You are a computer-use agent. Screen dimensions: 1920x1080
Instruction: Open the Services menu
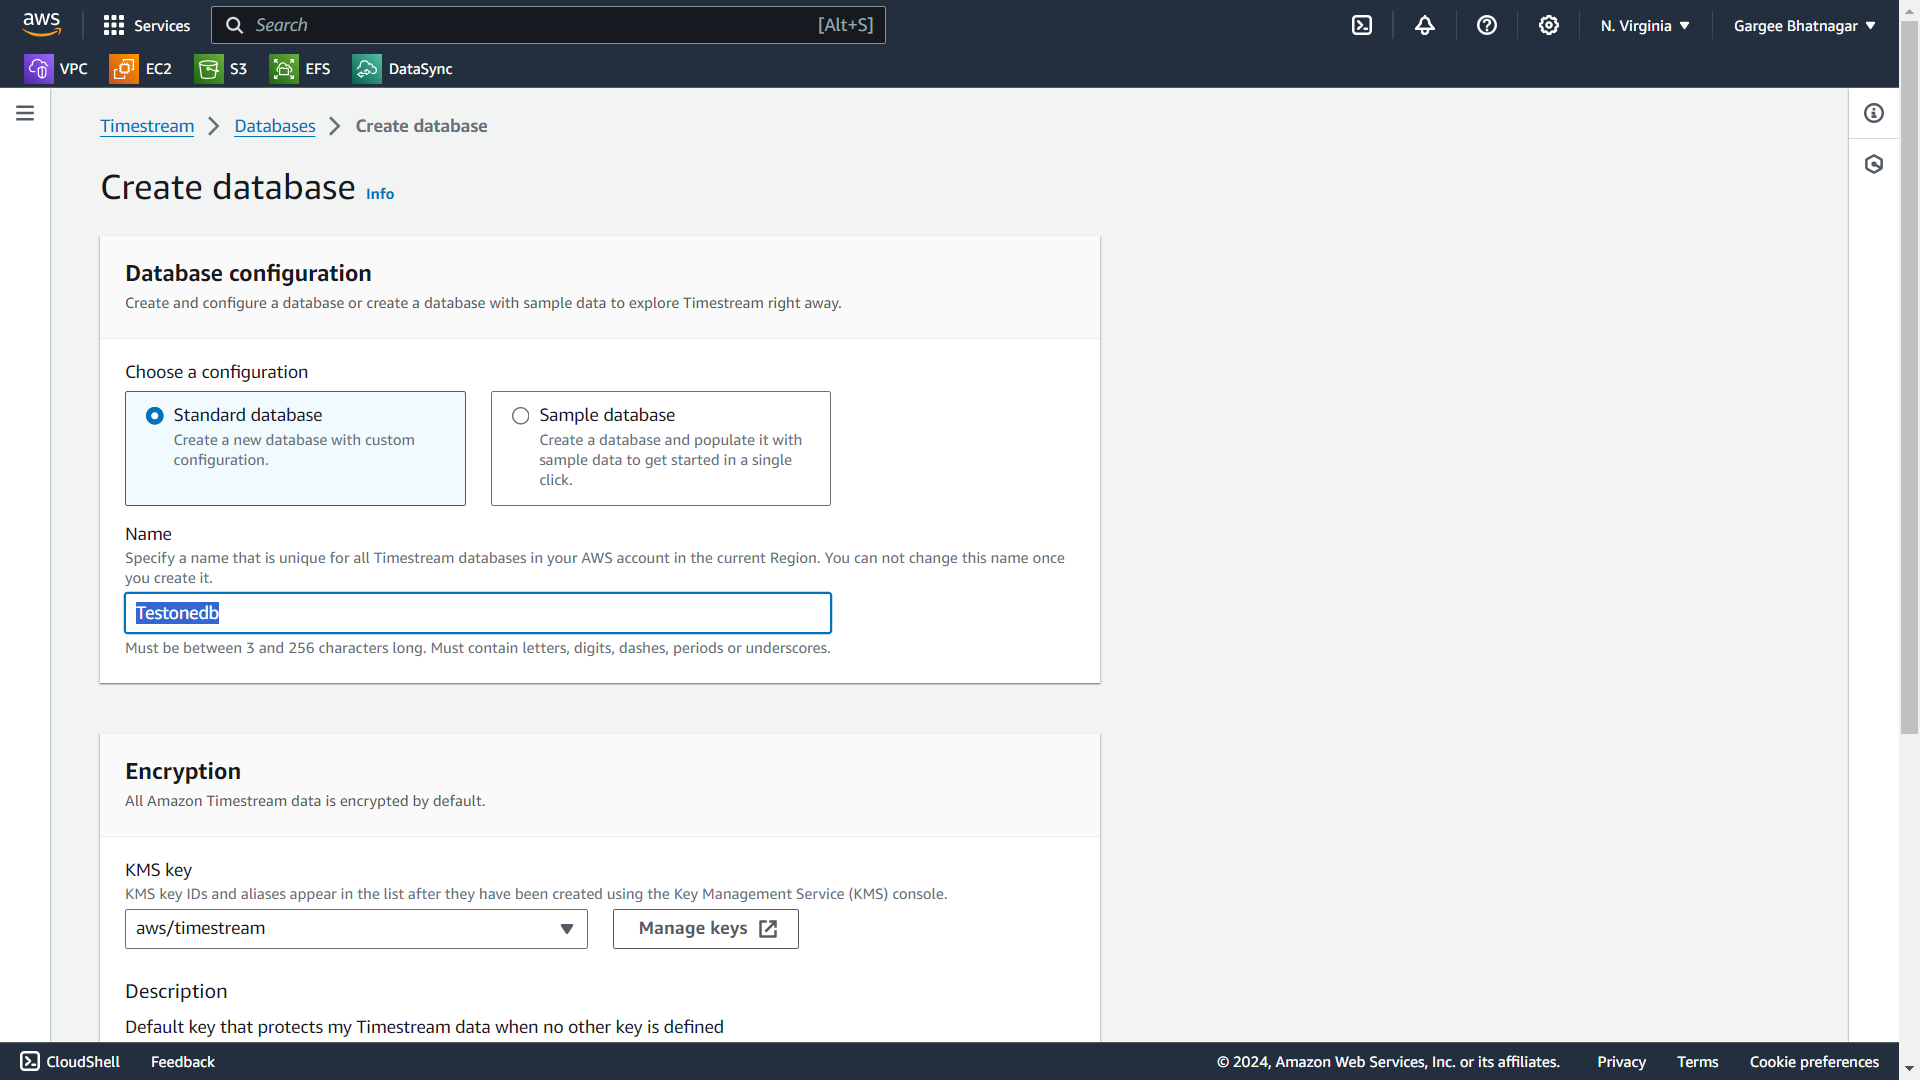(147, 26)
